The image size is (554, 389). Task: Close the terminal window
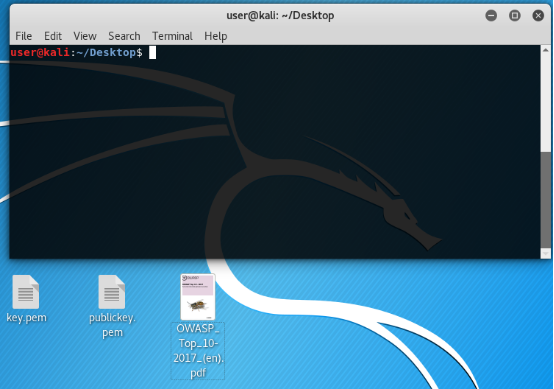tap(538, 16)
